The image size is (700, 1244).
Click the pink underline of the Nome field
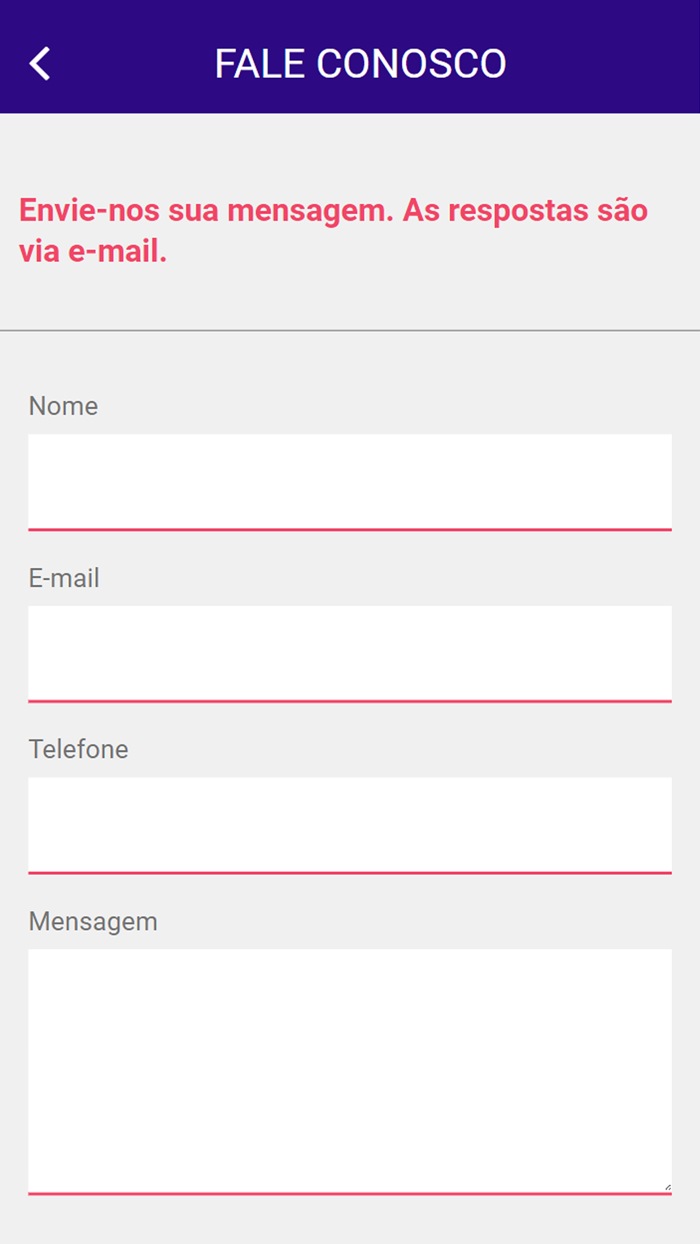point(350,525)
